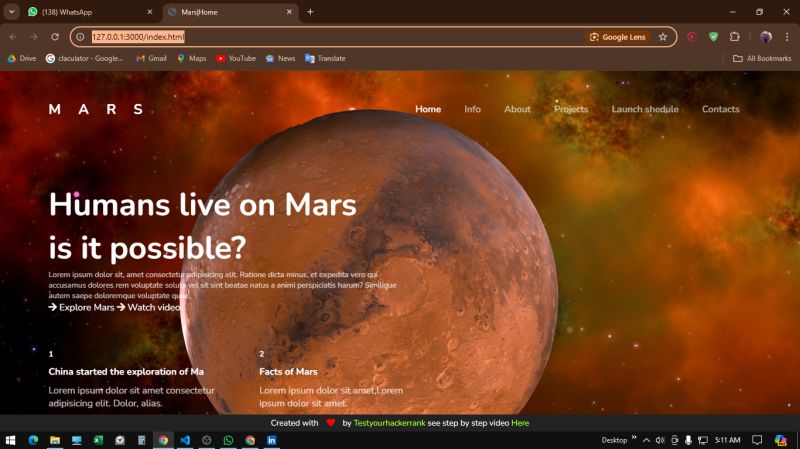
Task: Open the Windows Start menu
Action: (x=10, y=440)
